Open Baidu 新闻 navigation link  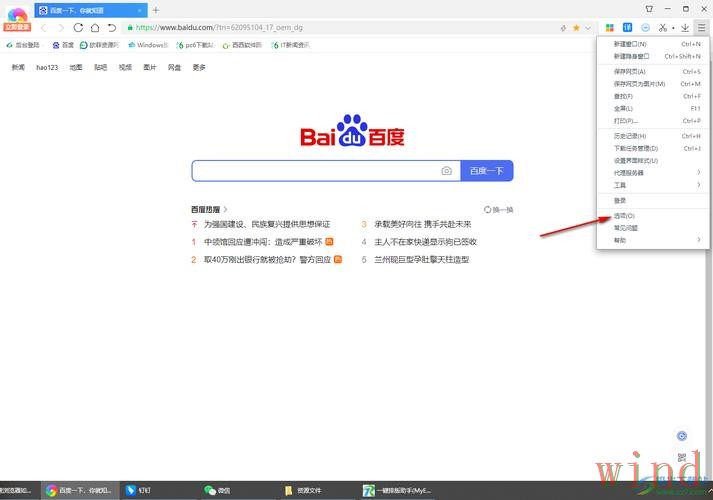click(x=18, y=67)
